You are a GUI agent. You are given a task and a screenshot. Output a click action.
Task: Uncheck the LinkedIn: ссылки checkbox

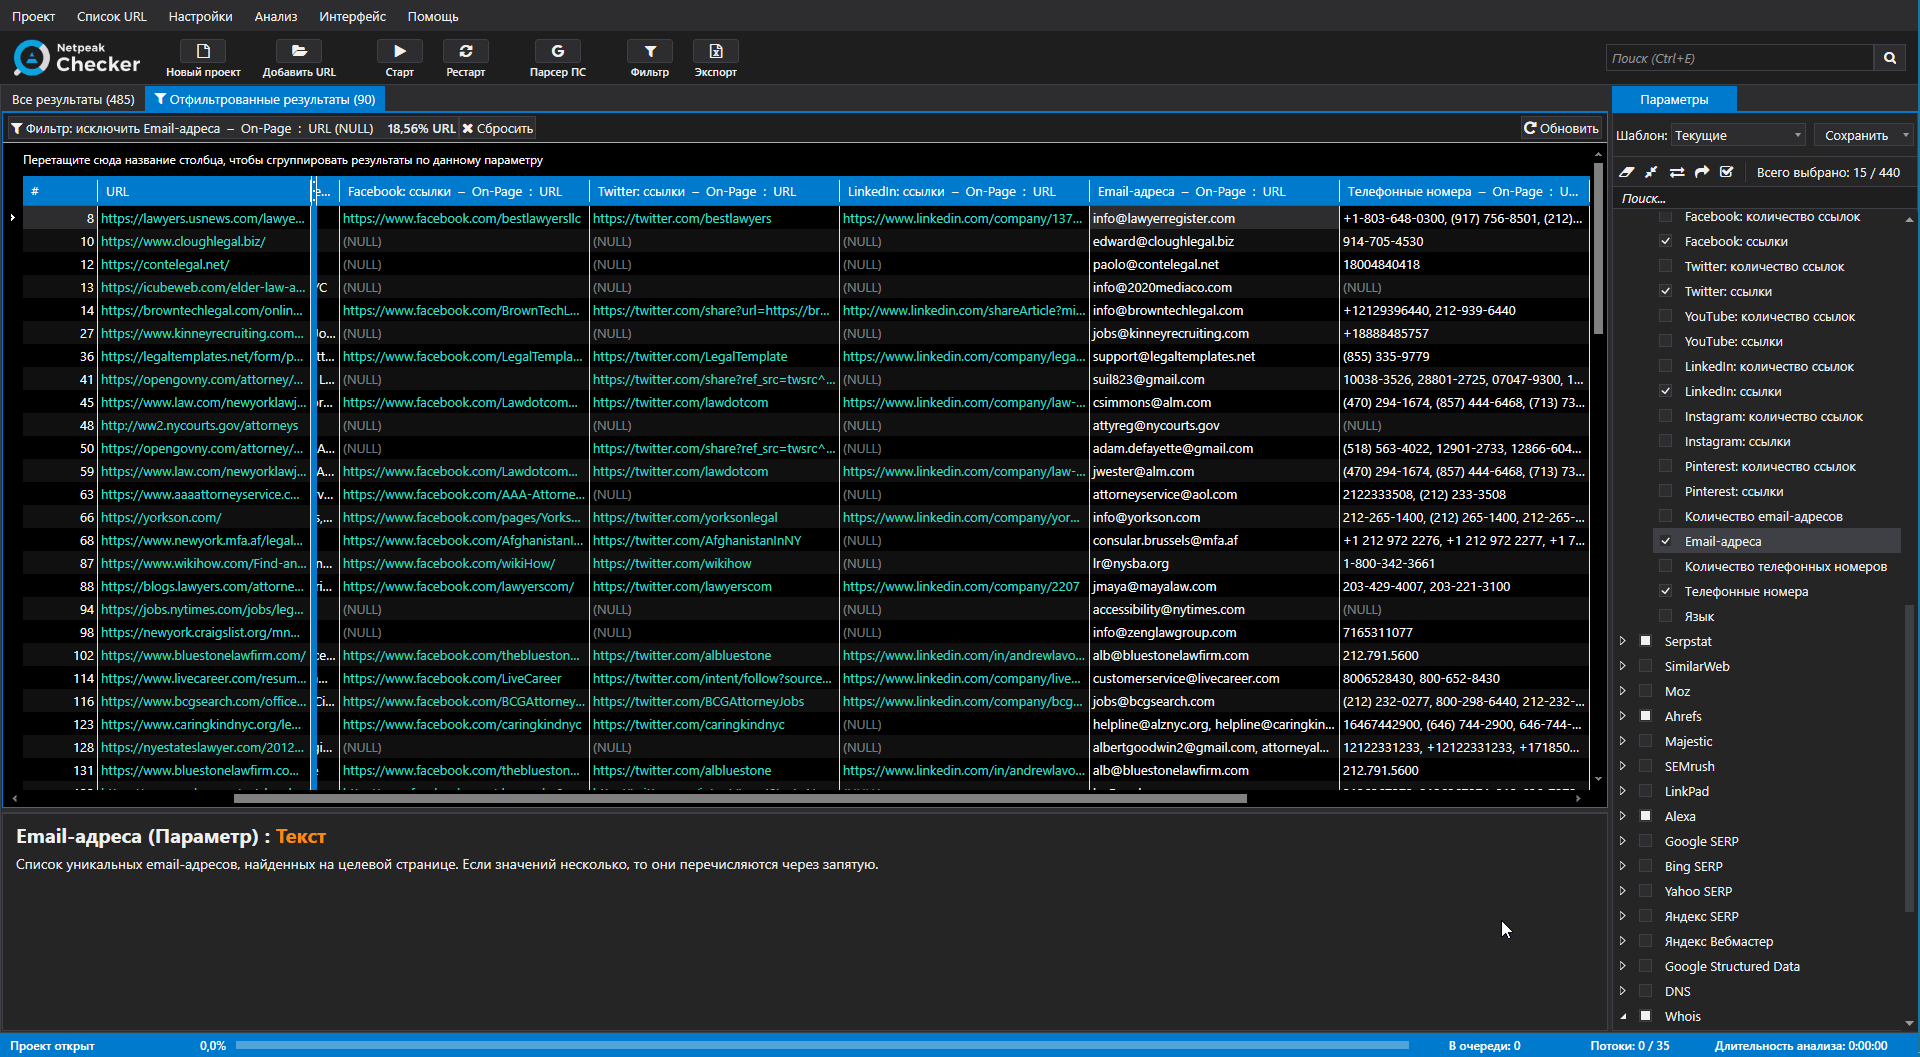point(1665,391)
